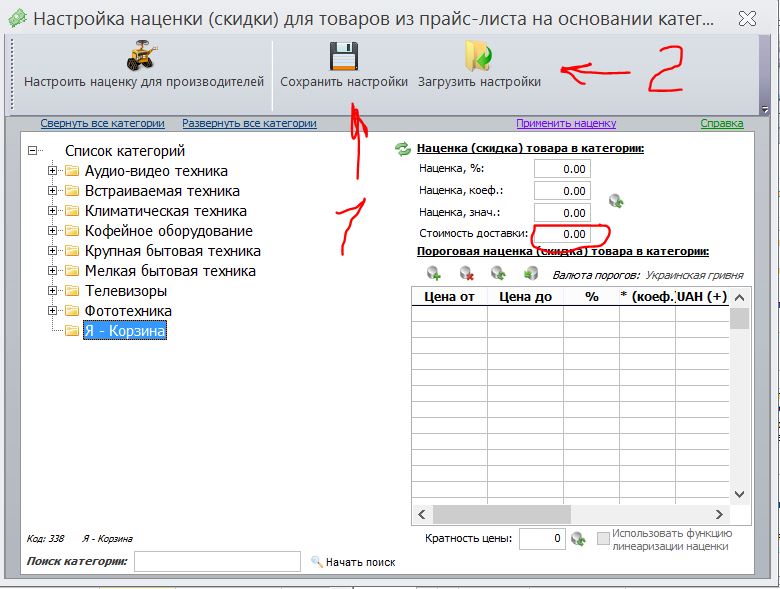Click the table's scroll right arrow

(719, 514)
